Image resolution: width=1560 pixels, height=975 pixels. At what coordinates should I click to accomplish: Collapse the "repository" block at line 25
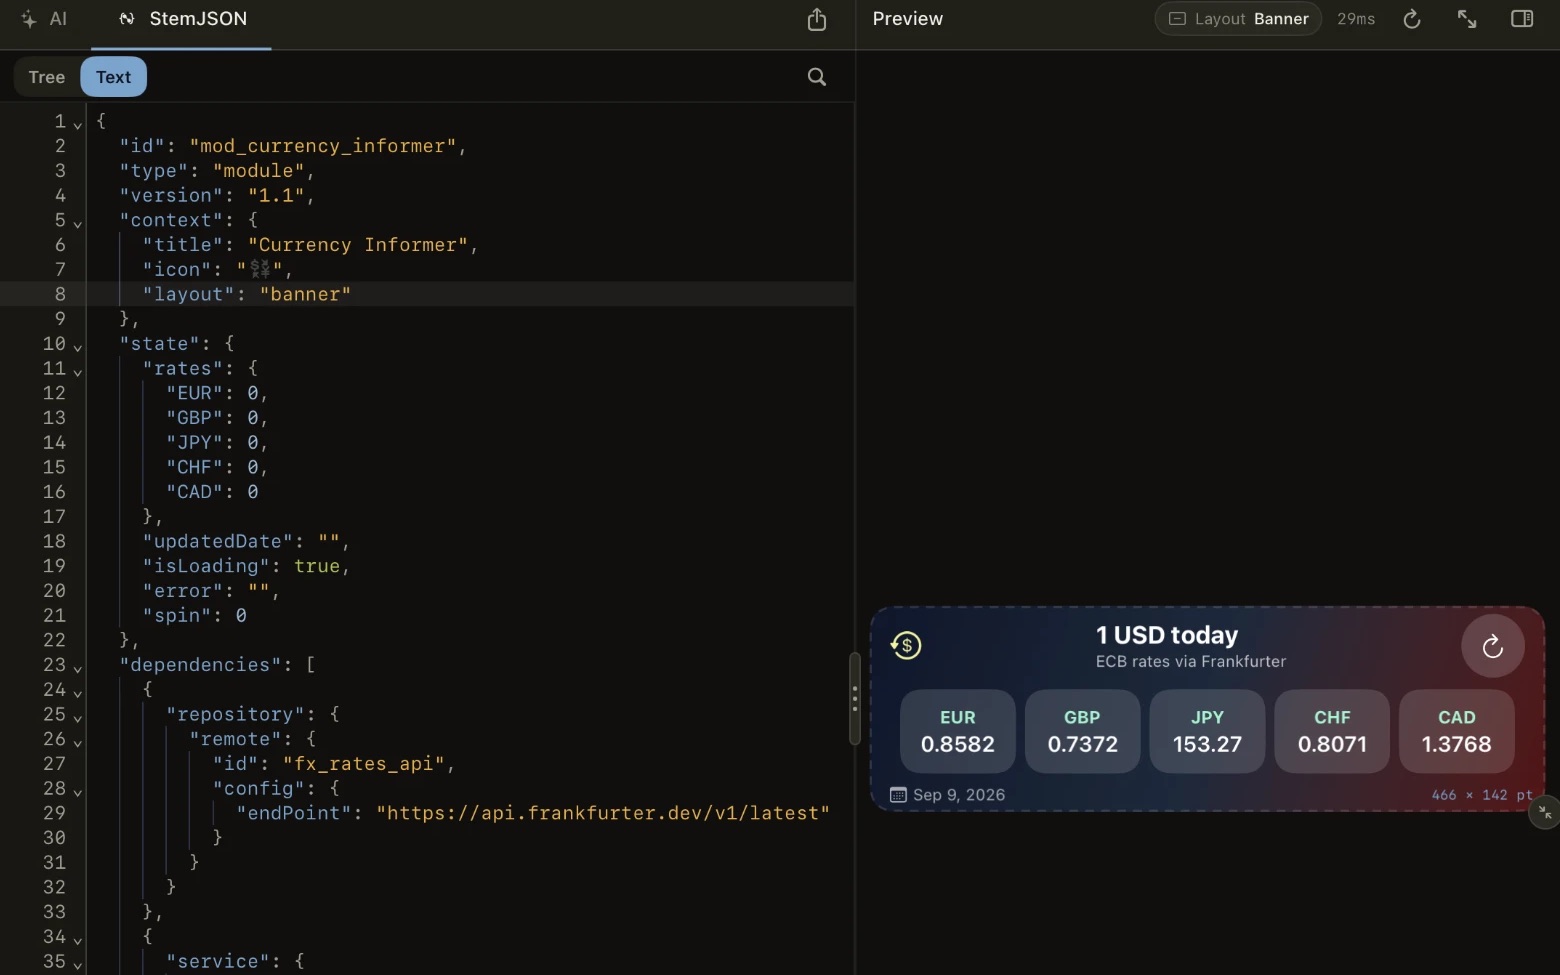click(77, 718)
